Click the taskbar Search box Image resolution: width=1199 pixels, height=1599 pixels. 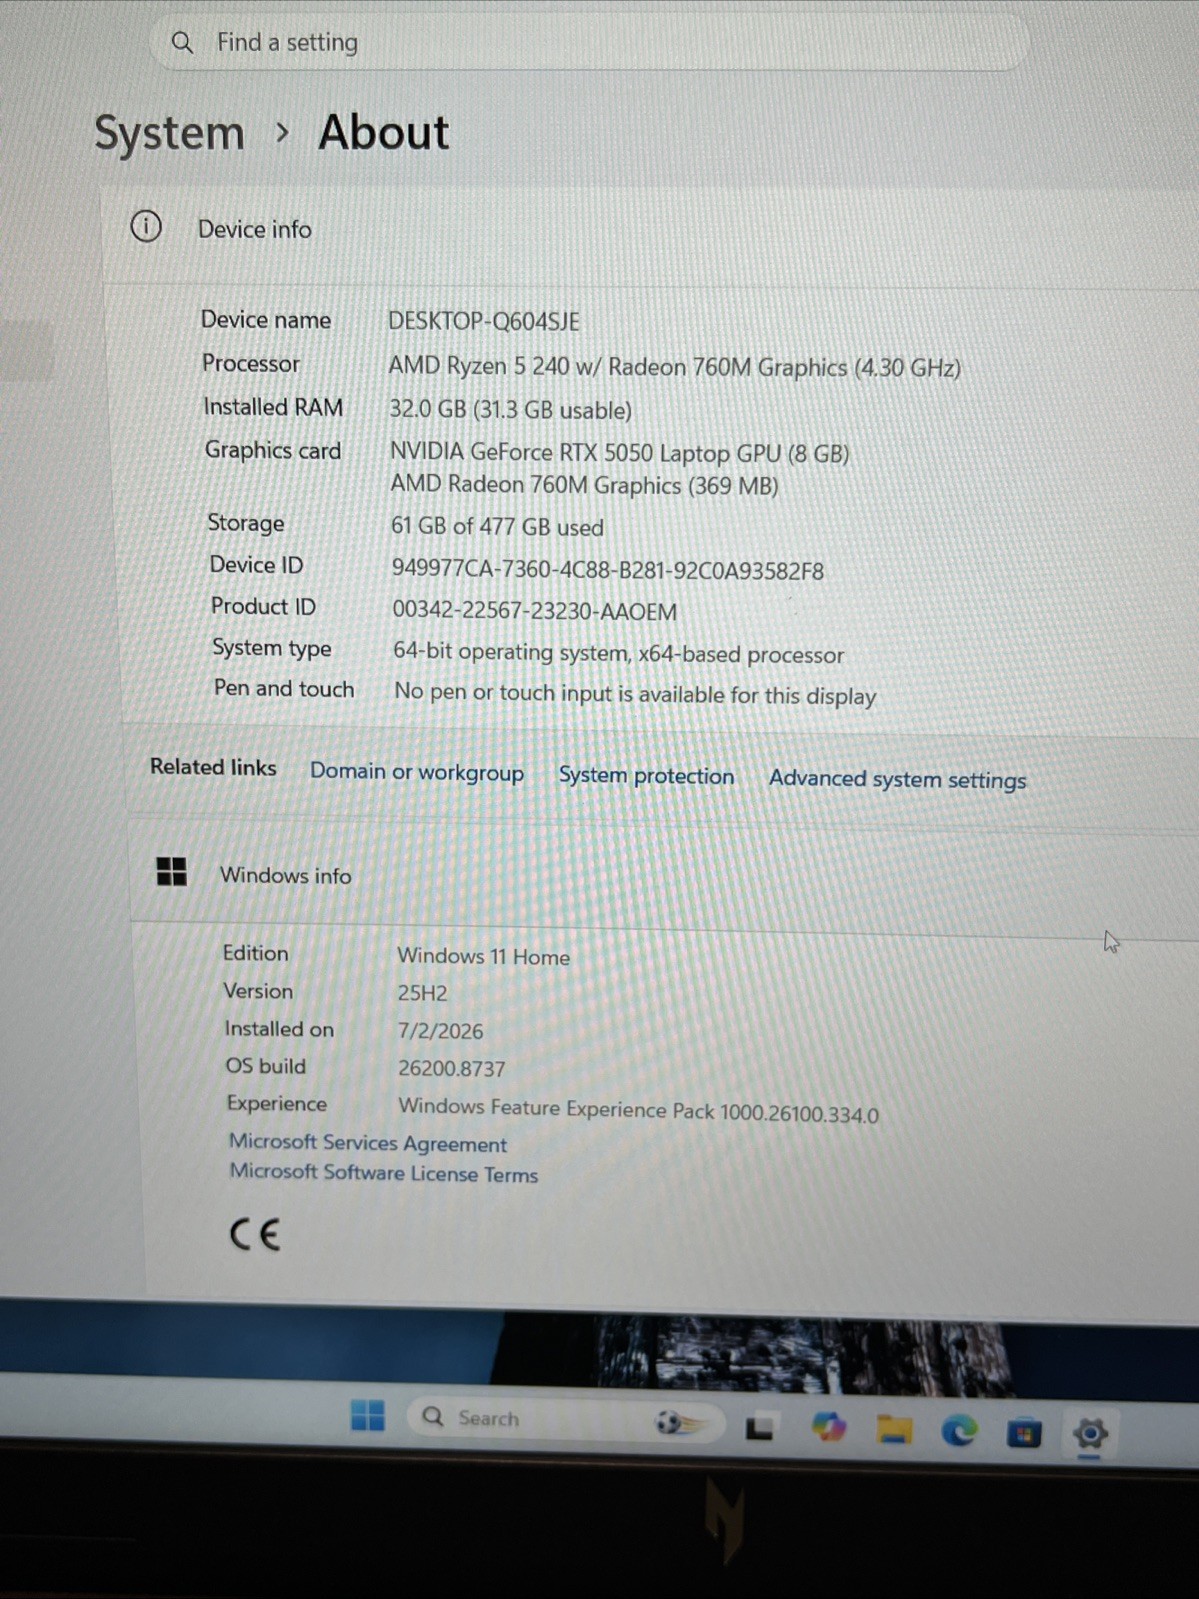click(565, 1419)
